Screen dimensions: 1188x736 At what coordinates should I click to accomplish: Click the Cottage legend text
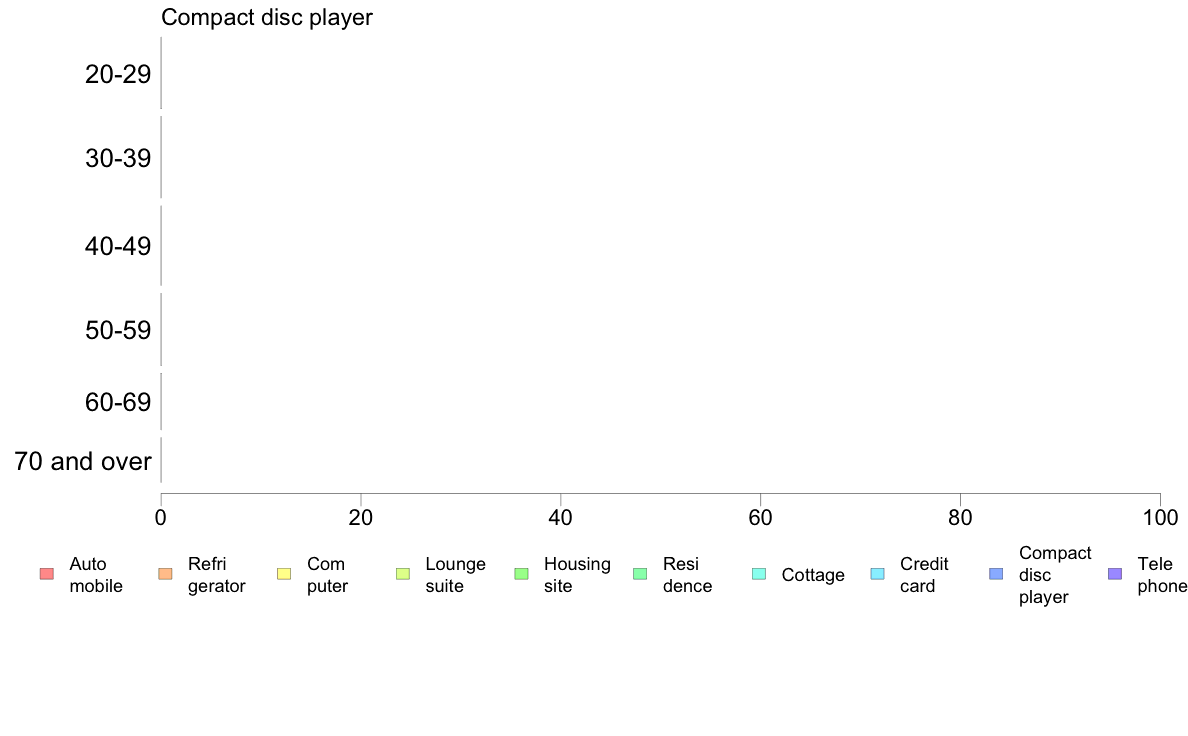coord(813,575)
